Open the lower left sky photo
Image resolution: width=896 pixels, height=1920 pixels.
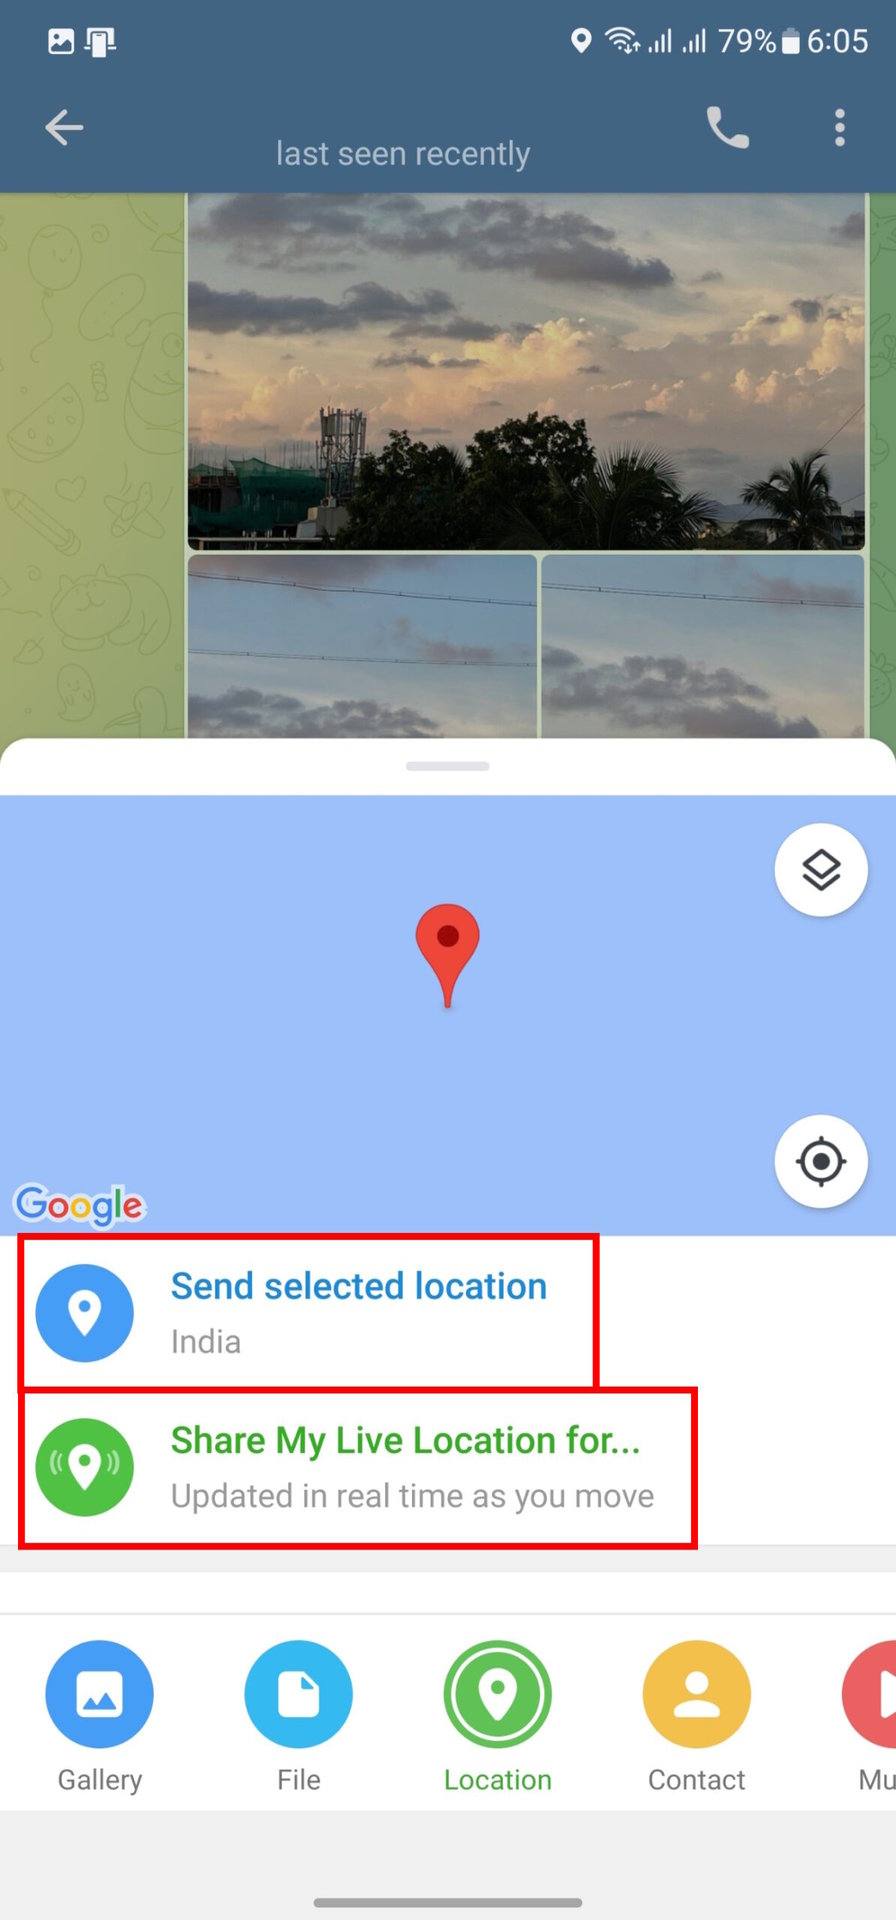pos(362,646)
